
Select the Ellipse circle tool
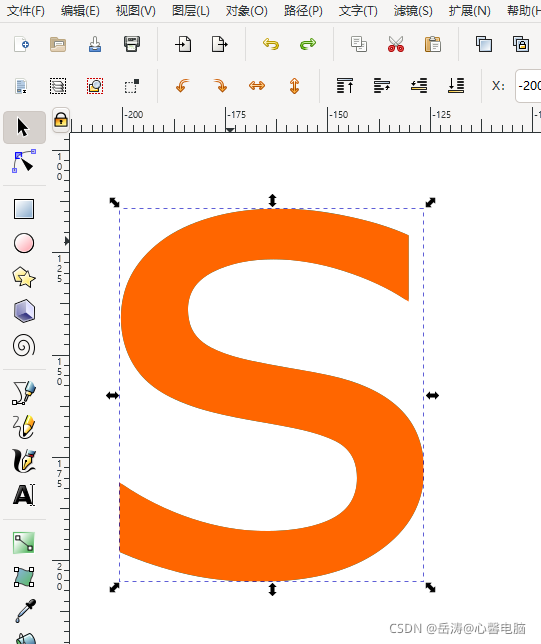click(x=24, y=243)
